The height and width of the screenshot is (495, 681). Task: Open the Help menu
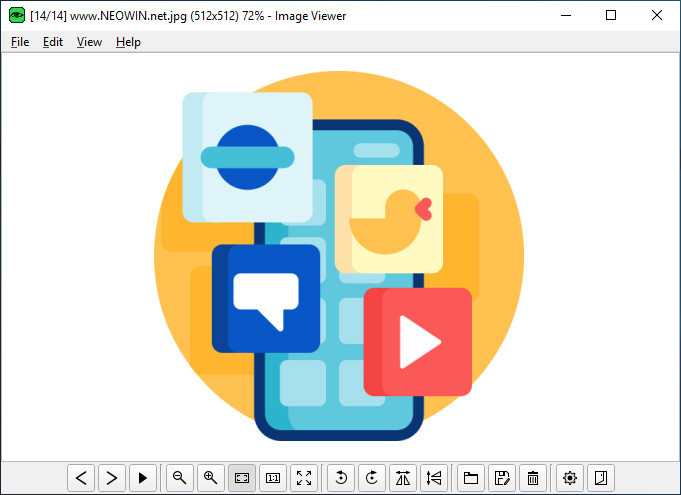tap(128, 42)
